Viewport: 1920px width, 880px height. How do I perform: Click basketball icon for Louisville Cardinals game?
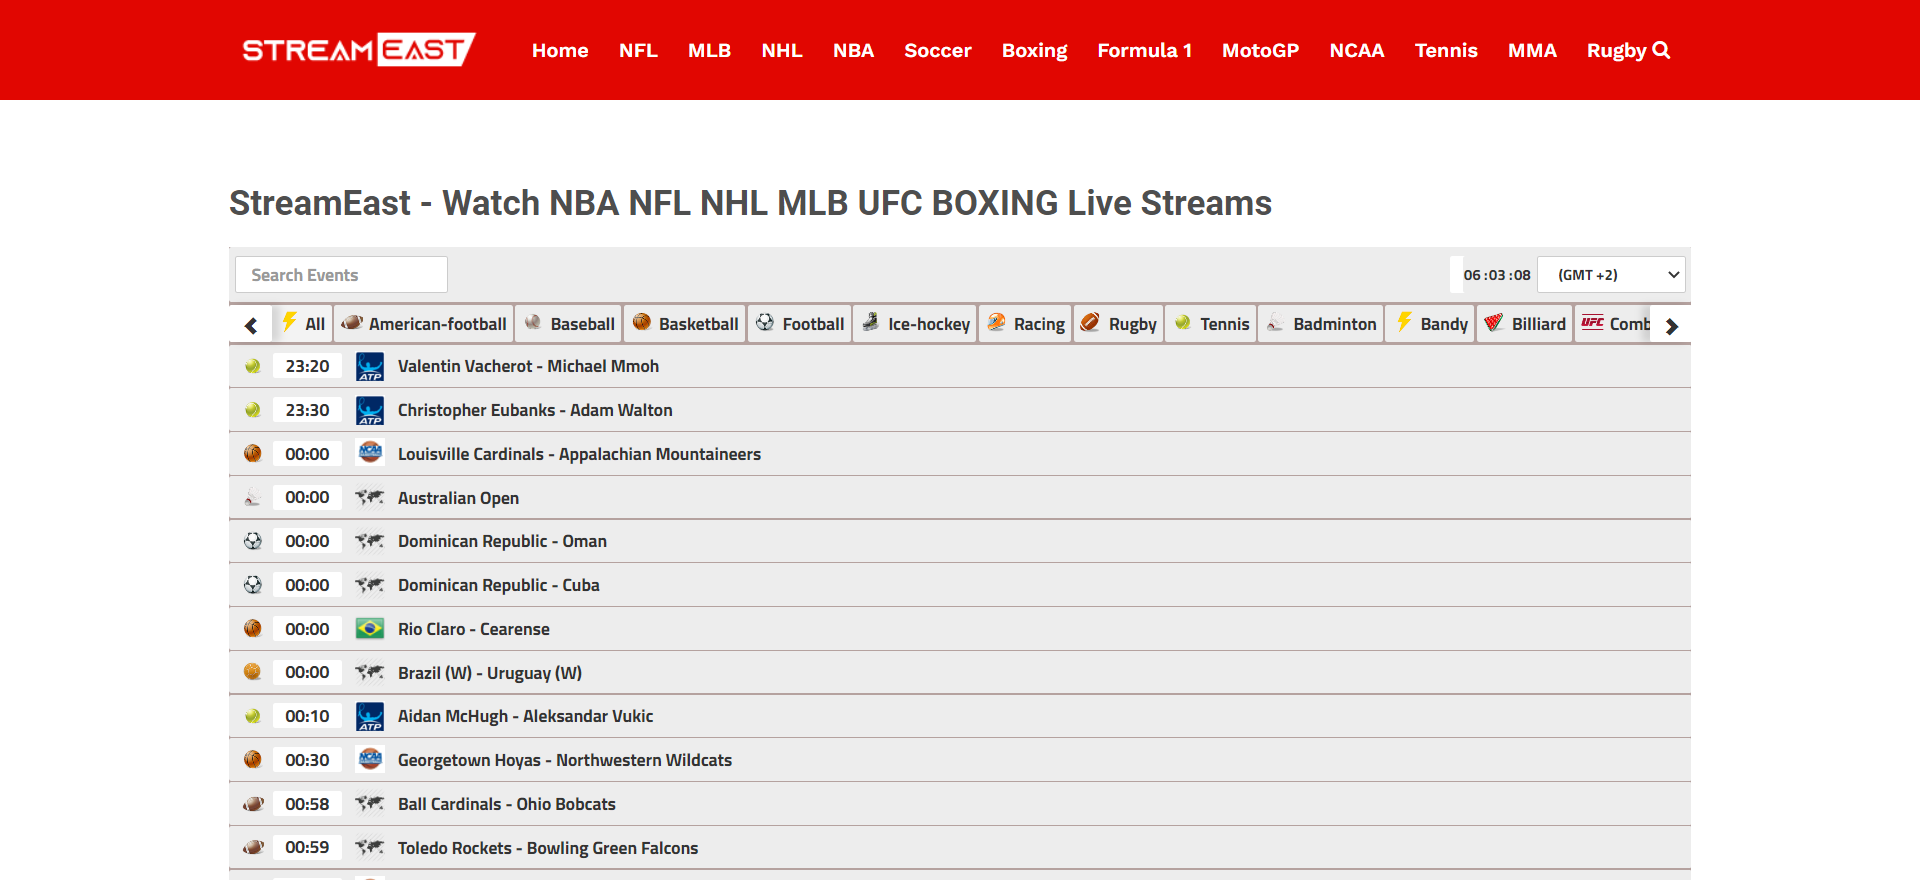(x=252, y=454)
